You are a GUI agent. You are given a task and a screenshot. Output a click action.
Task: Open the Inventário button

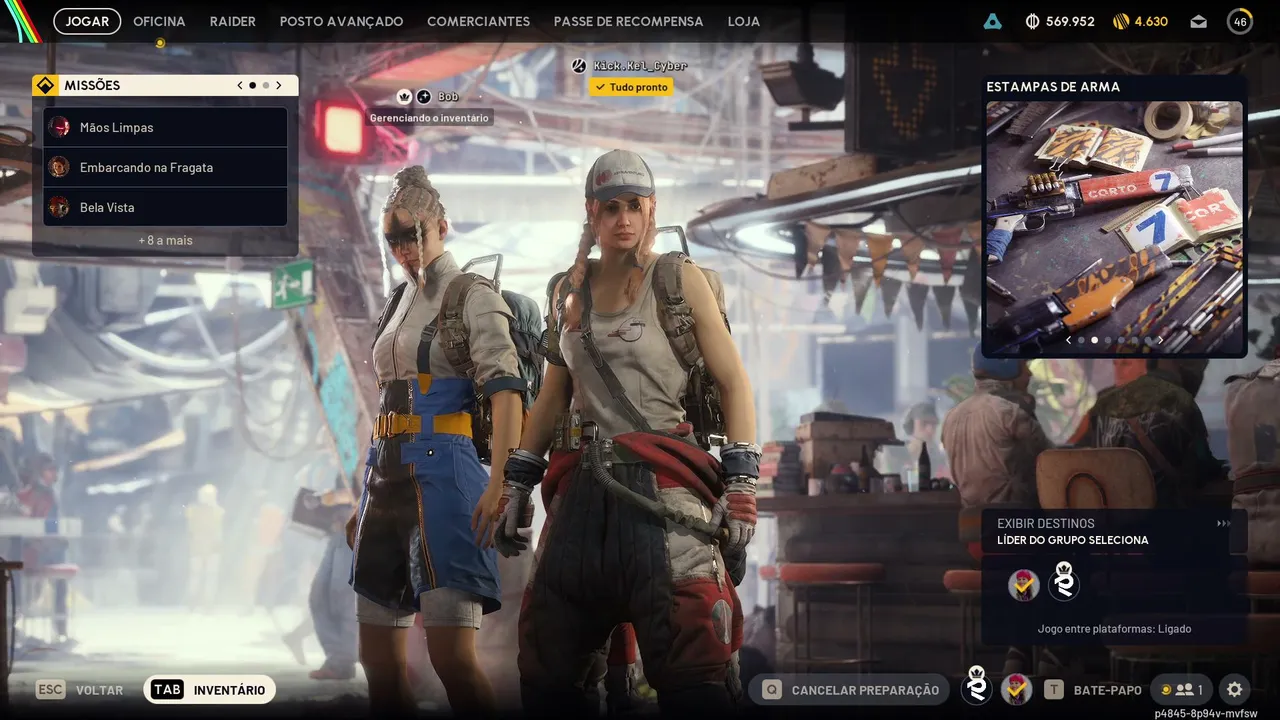pyautogui.click(x=210, y=689)
